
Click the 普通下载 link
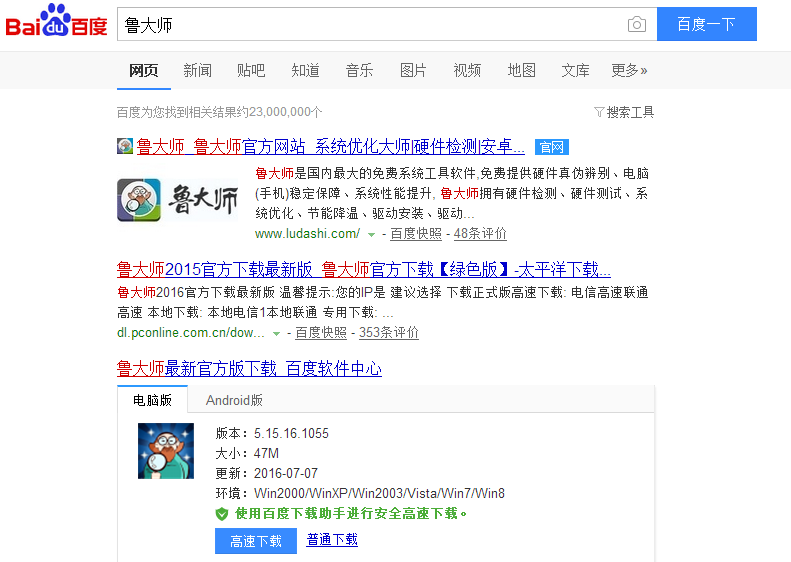point(332,540)
